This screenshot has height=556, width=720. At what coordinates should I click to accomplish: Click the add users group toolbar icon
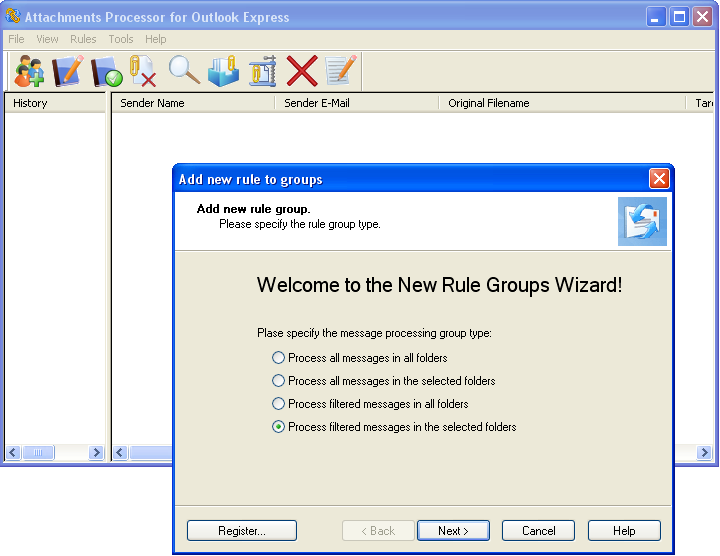tap(28, 71)
